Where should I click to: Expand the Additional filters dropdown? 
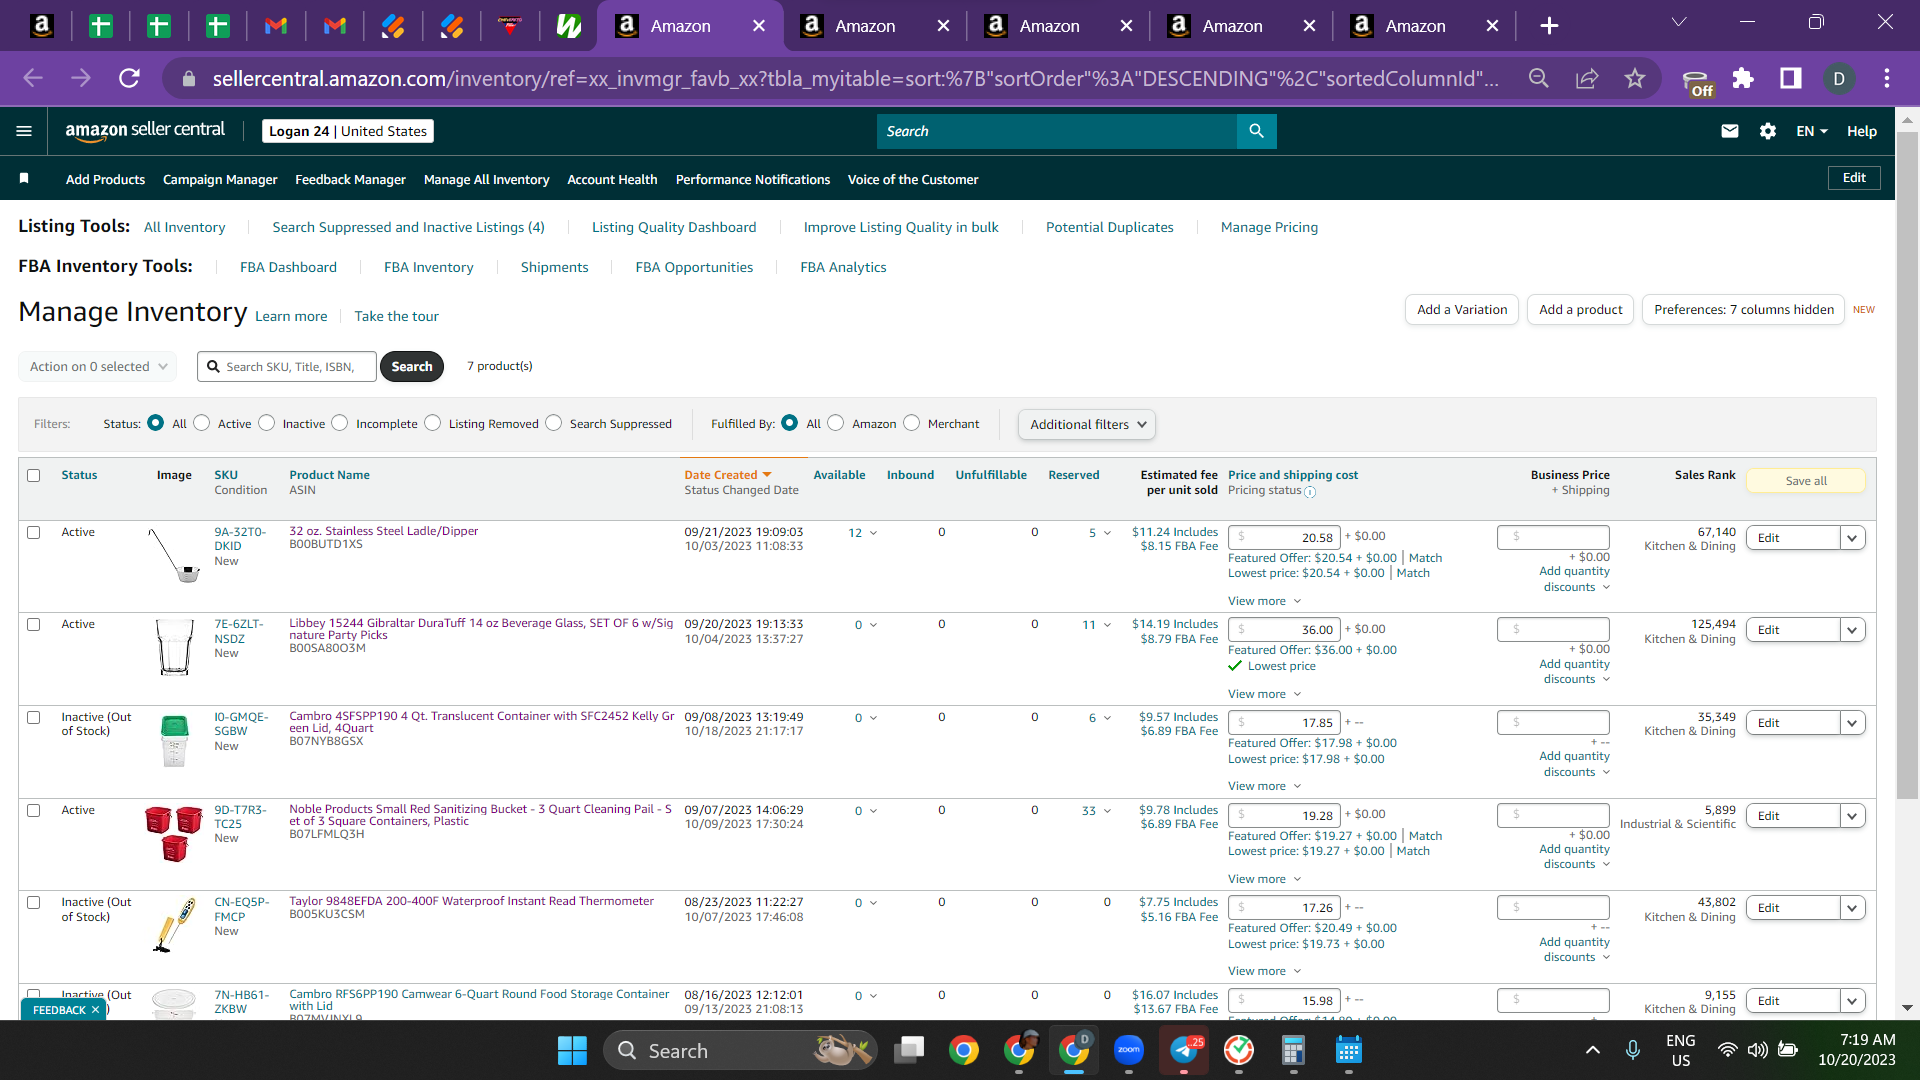1087,424
